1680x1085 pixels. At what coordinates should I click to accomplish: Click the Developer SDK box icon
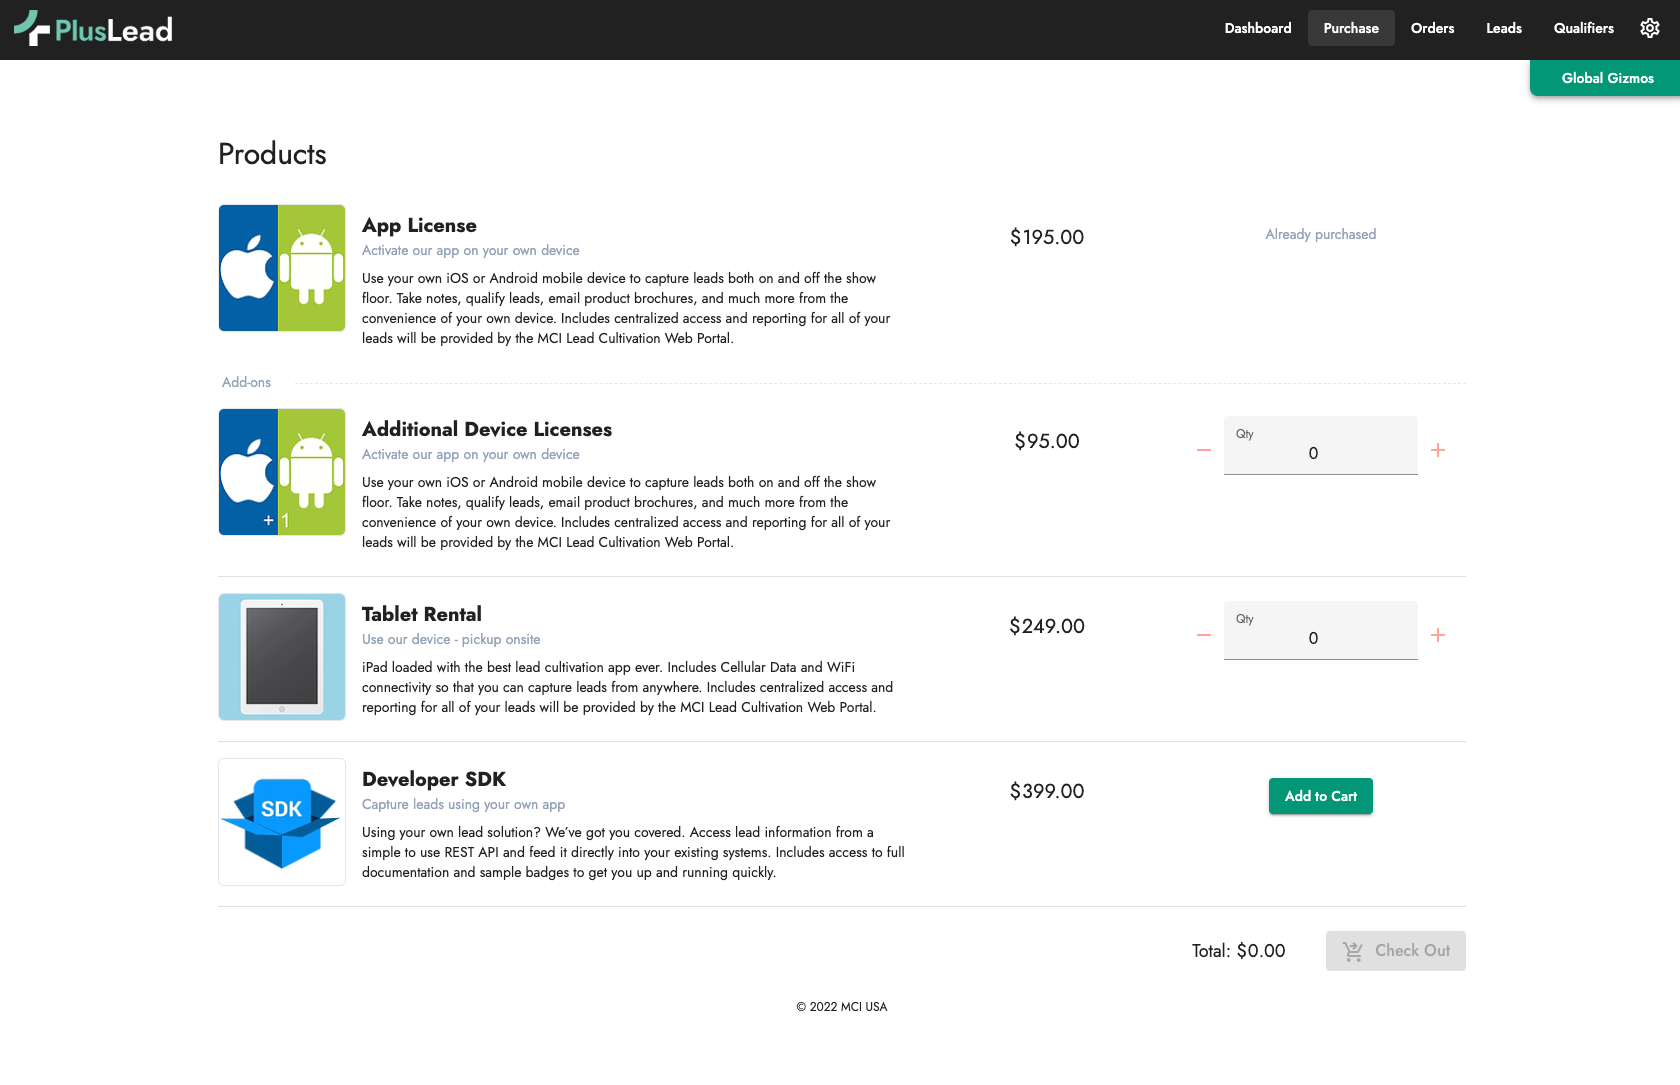282,822
